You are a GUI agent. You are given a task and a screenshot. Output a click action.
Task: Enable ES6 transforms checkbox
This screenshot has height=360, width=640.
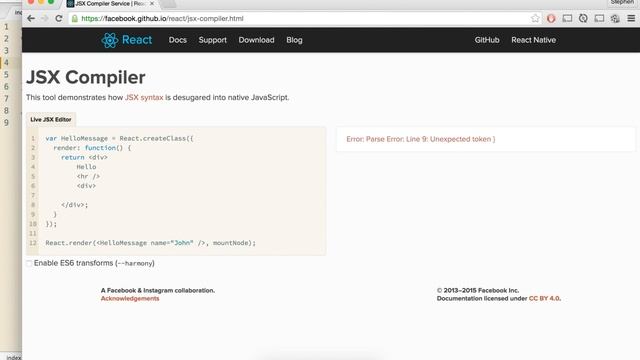click(x=29, y=263)
